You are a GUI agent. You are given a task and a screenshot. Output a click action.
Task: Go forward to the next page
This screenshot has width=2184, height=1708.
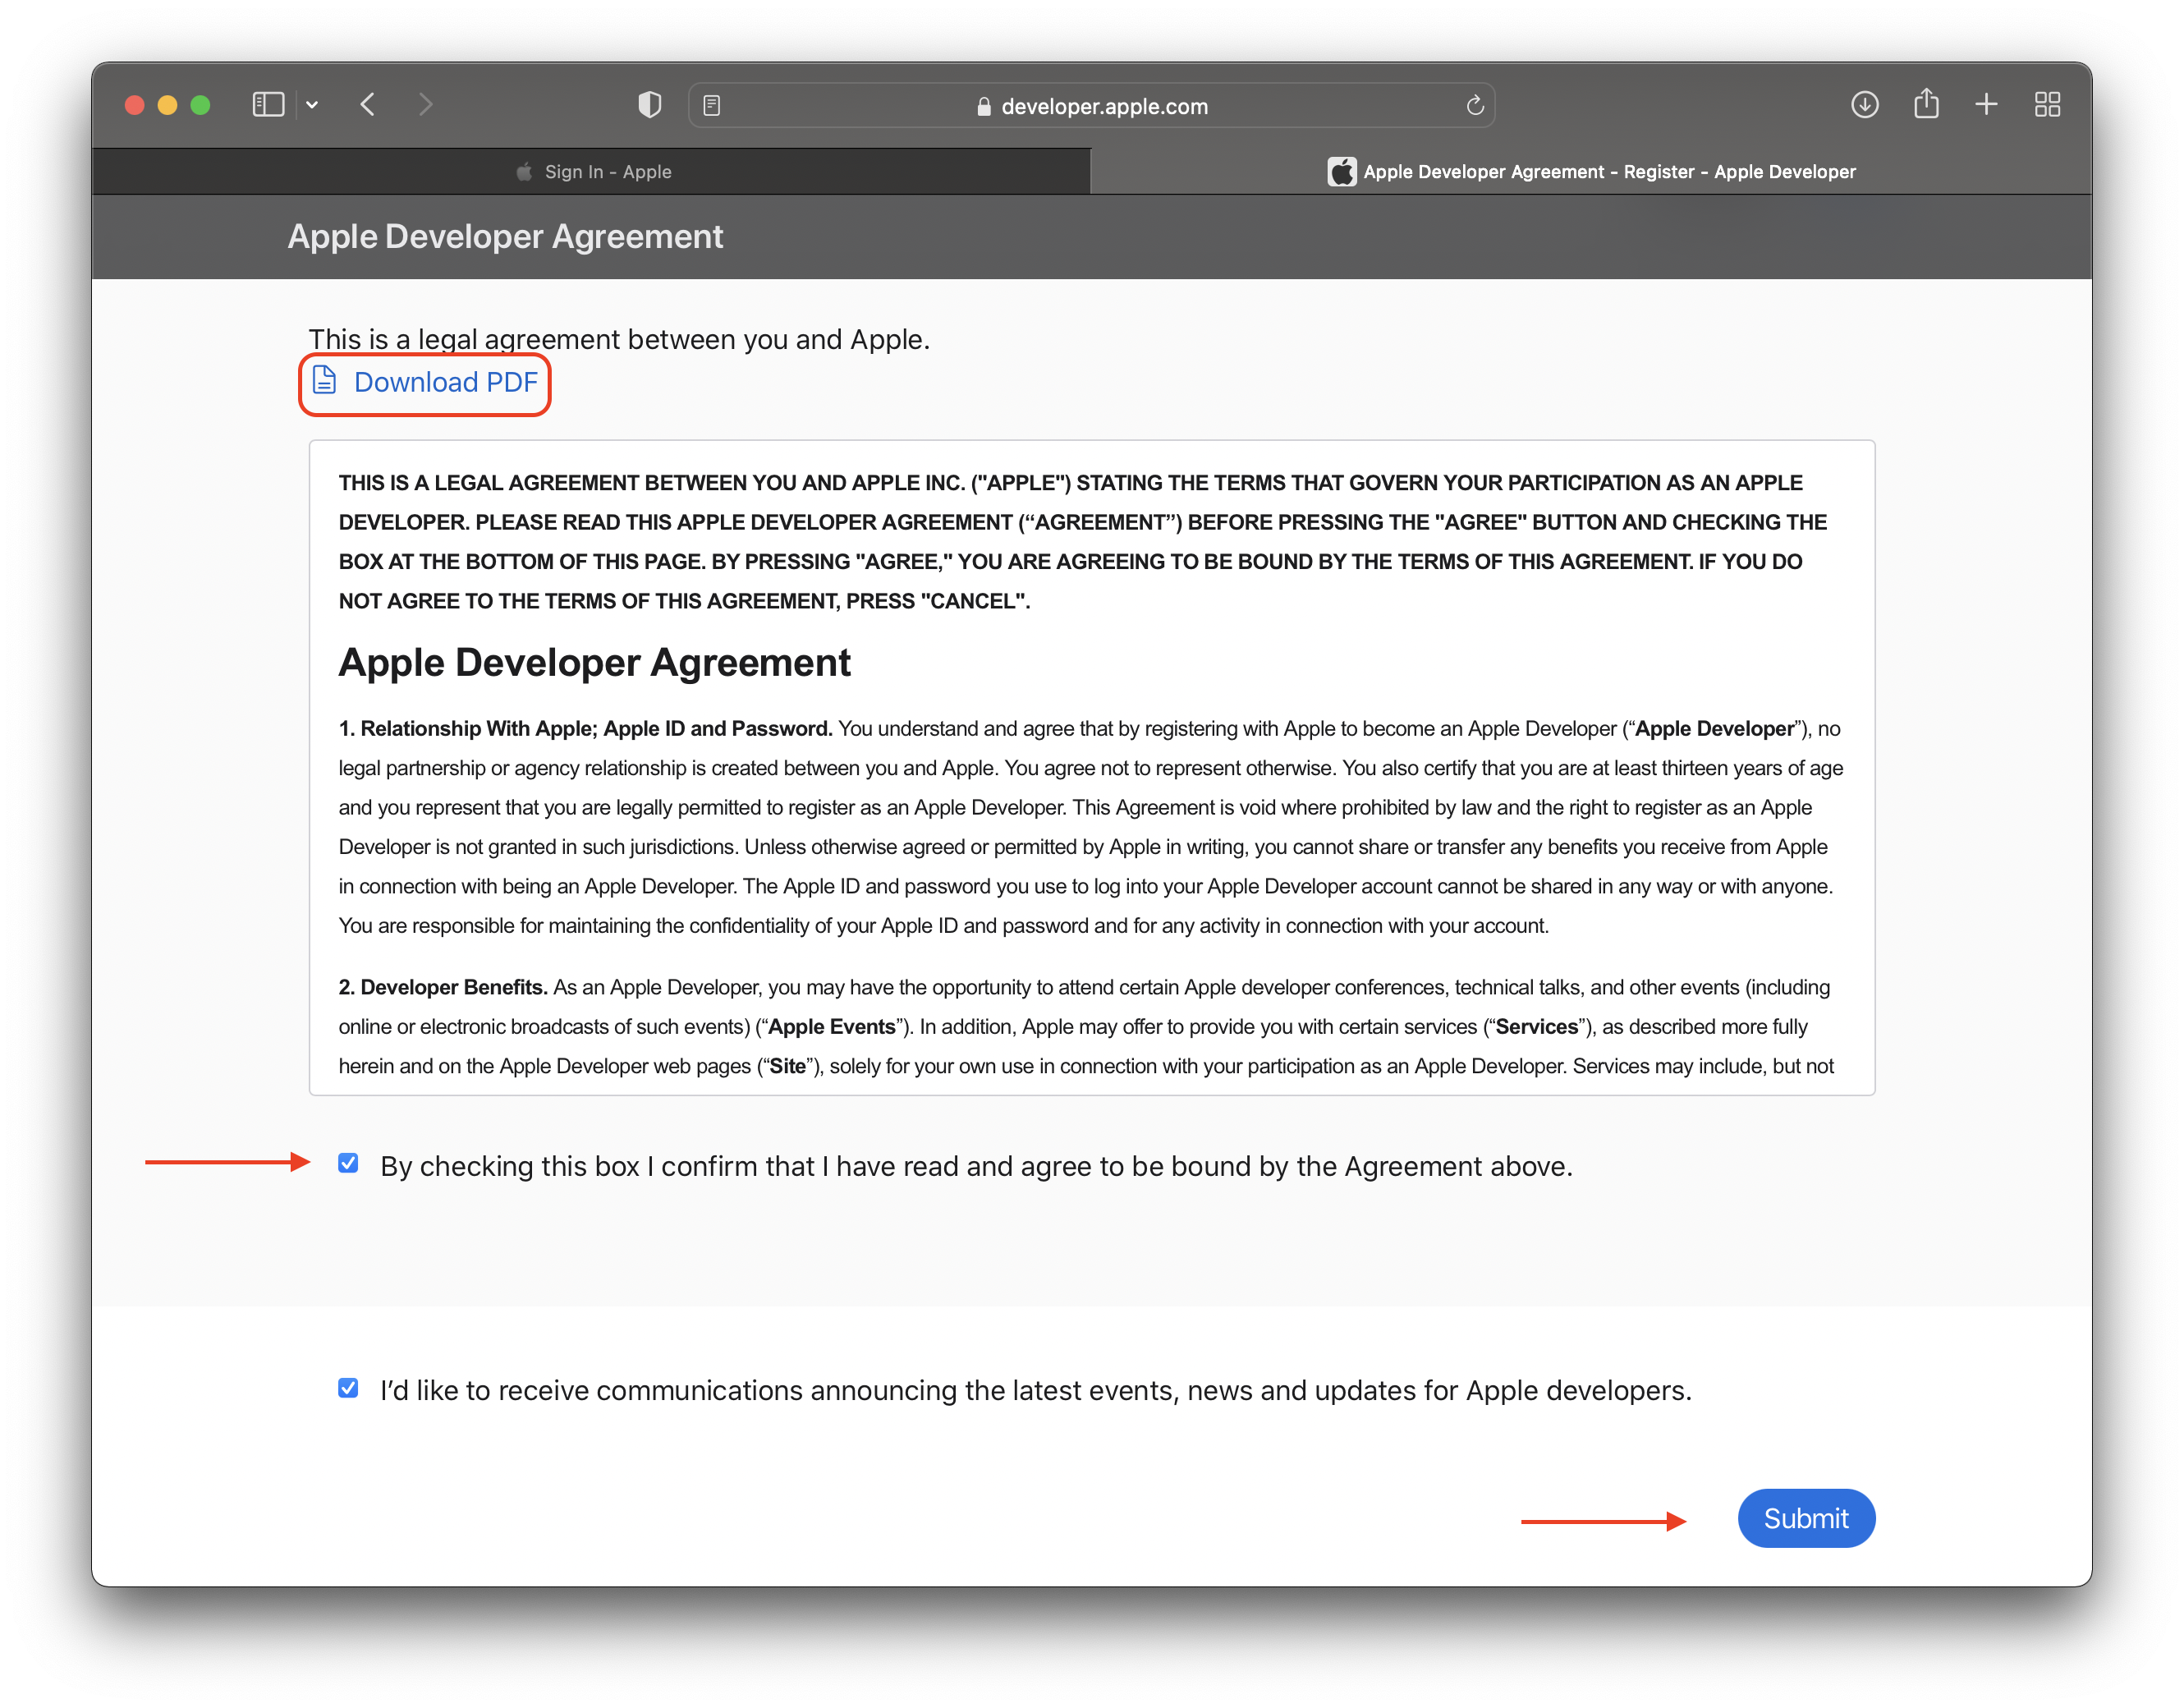[x=426, y=105]
